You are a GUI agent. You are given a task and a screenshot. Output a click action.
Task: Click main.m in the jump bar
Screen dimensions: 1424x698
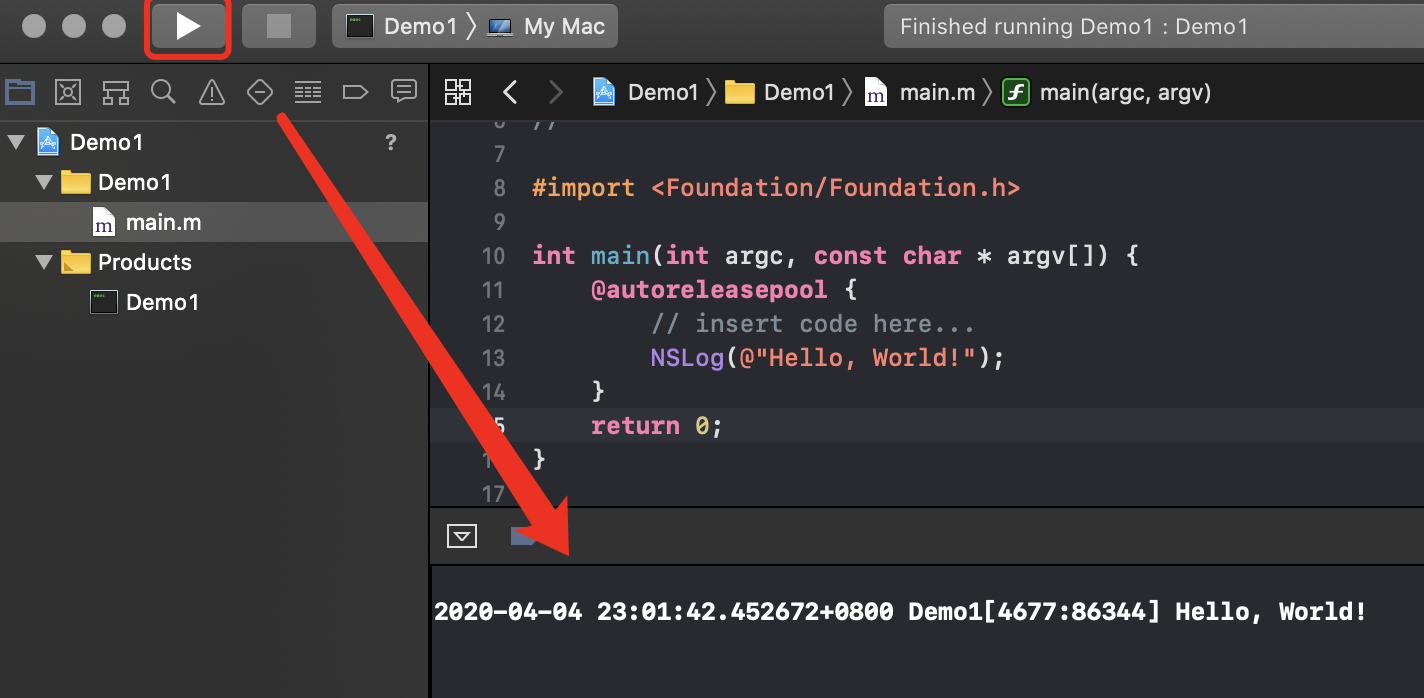click(x=919, y=93)
